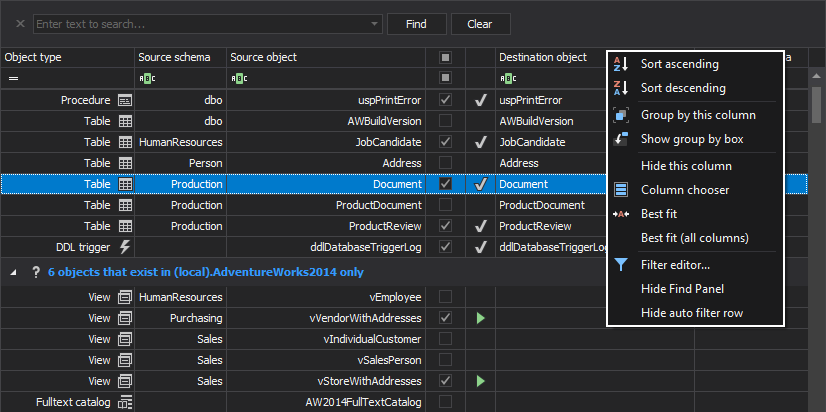The image size is (826, 412).
Task: Open the search text dropdown arrow
Action: click(375, 24)
